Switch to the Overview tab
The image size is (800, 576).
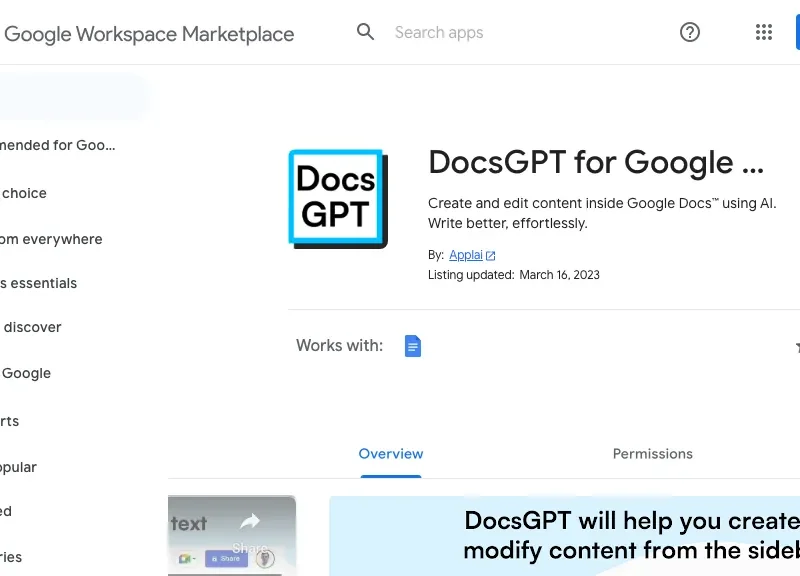[391, 454]
